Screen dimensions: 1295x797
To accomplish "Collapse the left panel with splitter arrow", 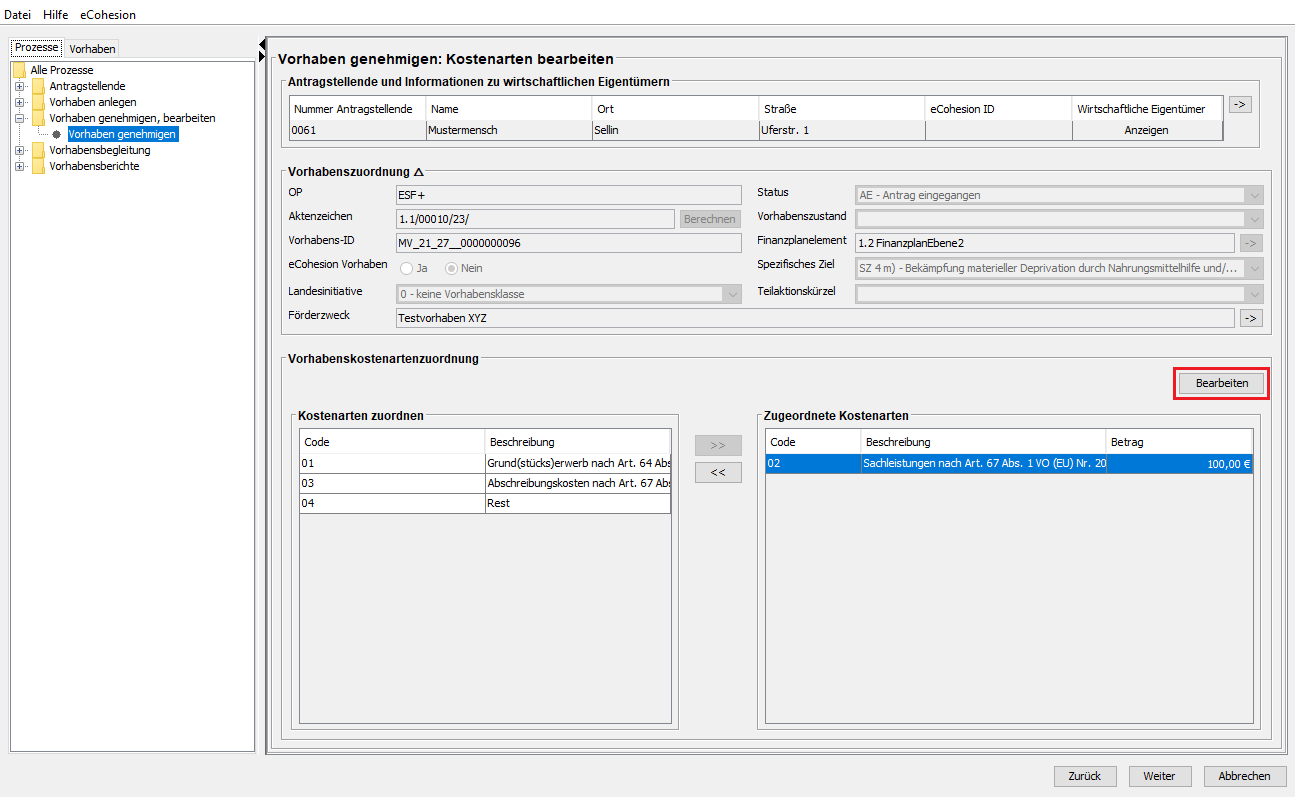I will (x=262, y=43).
